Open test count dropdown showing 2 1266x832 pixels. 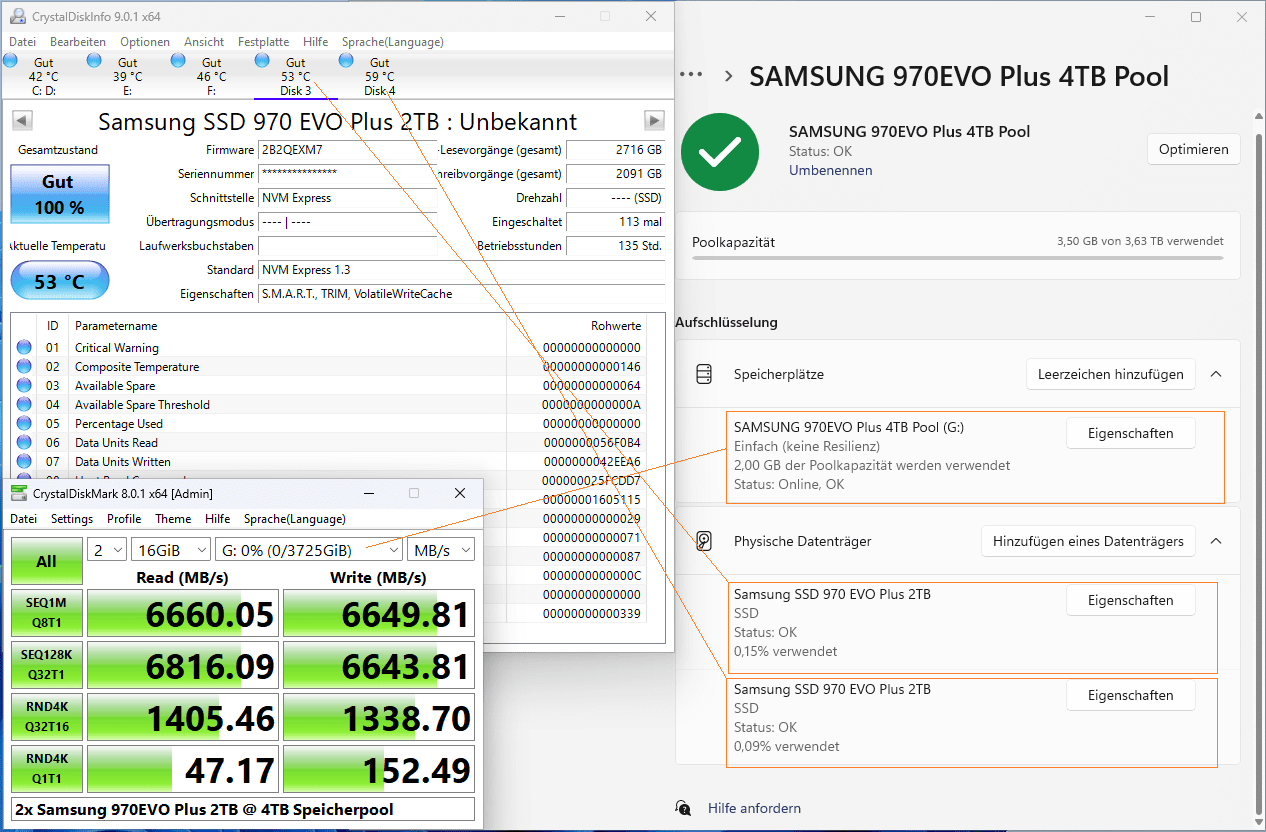click(107, 550)
